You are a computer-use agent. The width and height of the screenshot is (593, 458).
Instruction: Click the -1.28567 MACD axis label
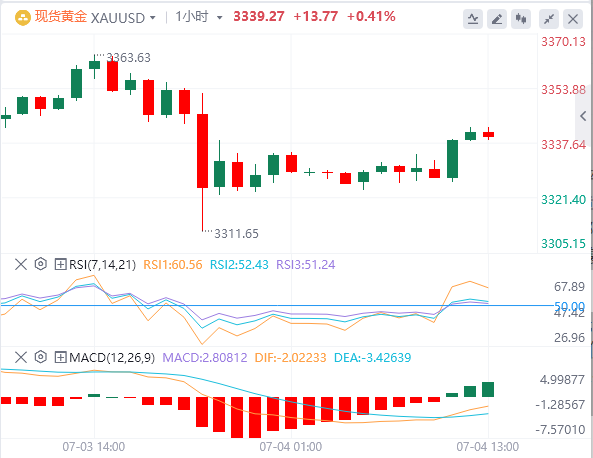pyautogui.click(x=560, y=405)
